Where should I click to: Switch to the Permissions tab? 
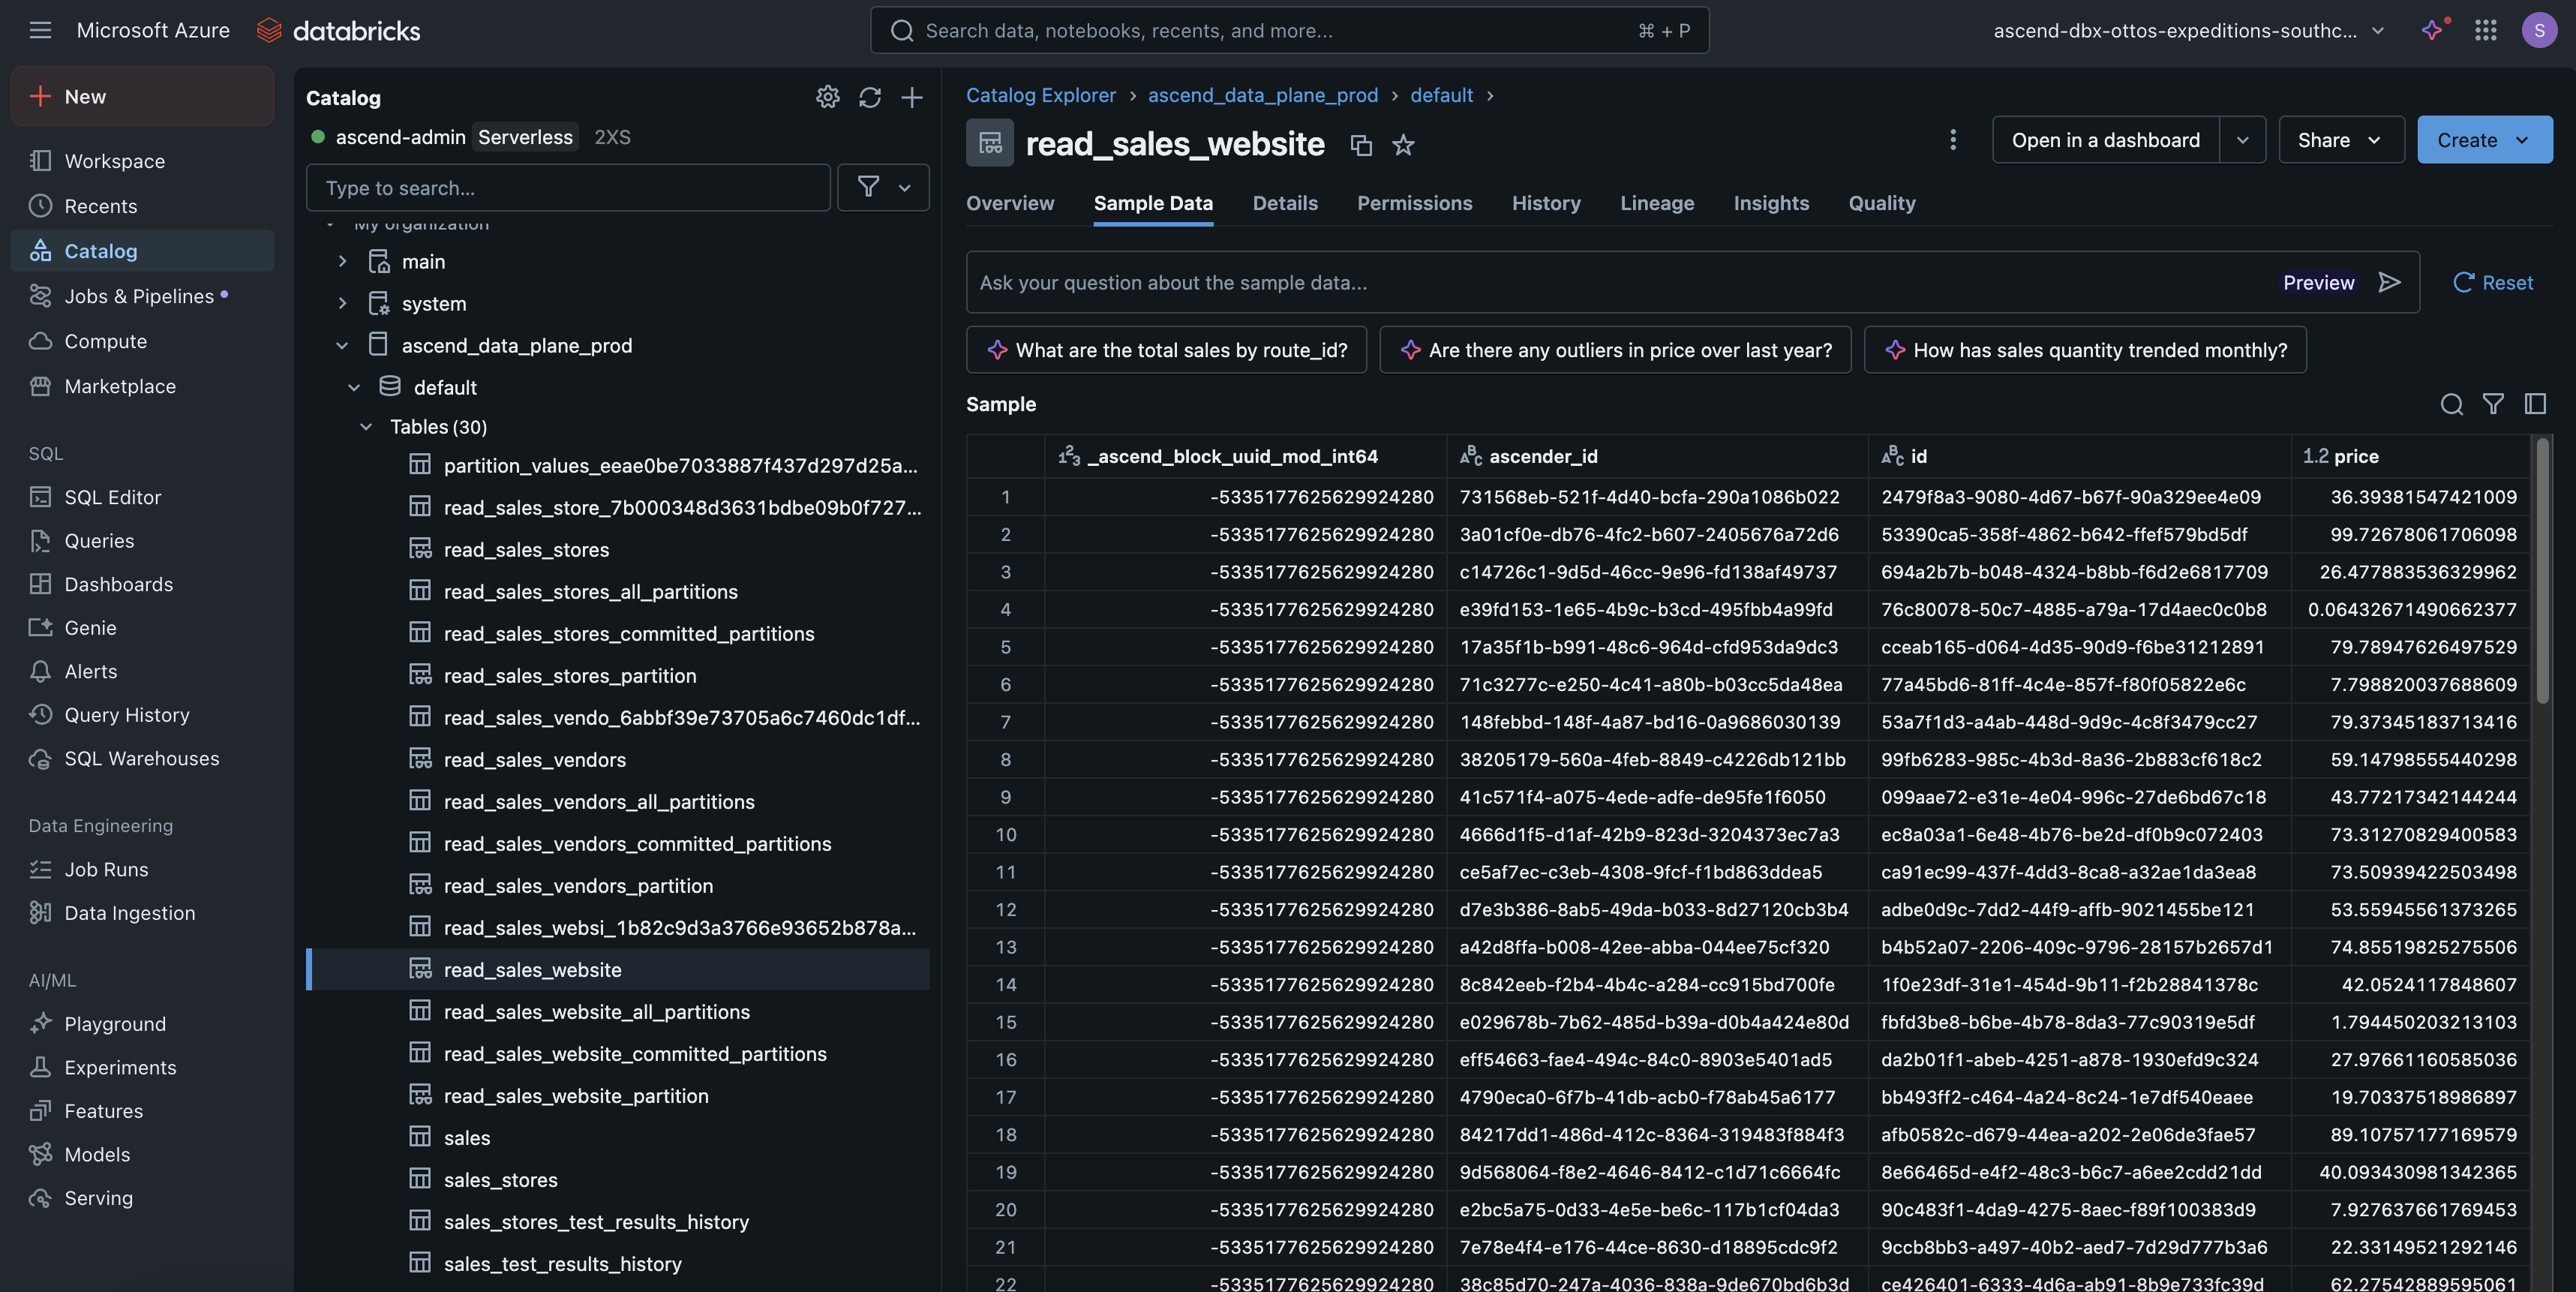point(1414,203)
